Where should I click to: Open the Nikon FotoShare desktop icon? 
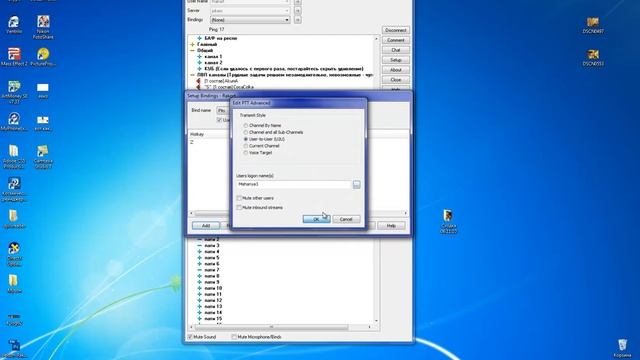(43, 27)
